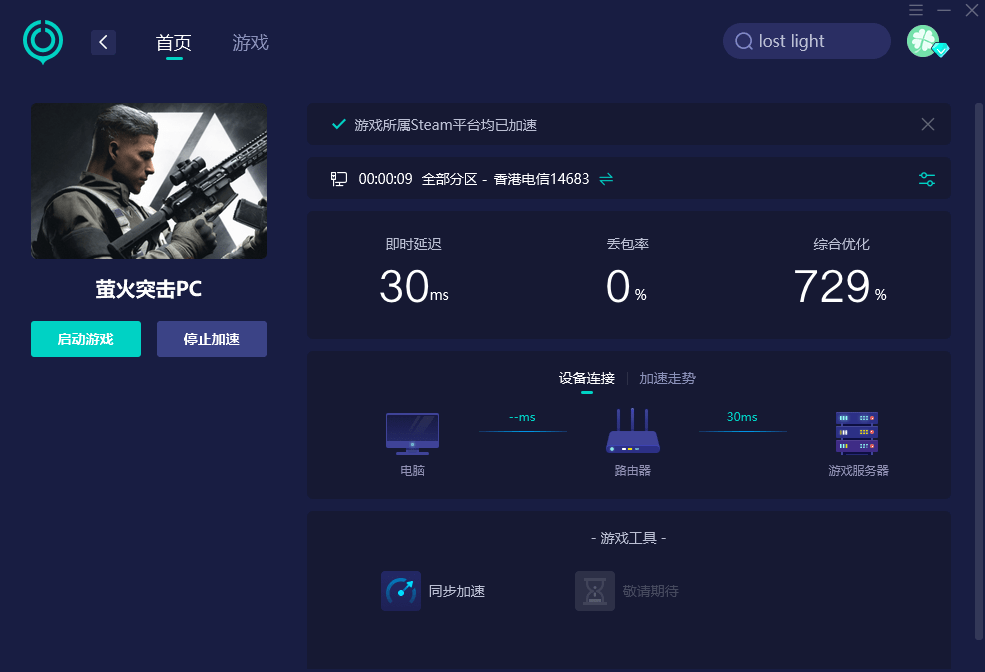985x672 pixels.
Task: Switch to the 首页 tab
Action: 173,43
